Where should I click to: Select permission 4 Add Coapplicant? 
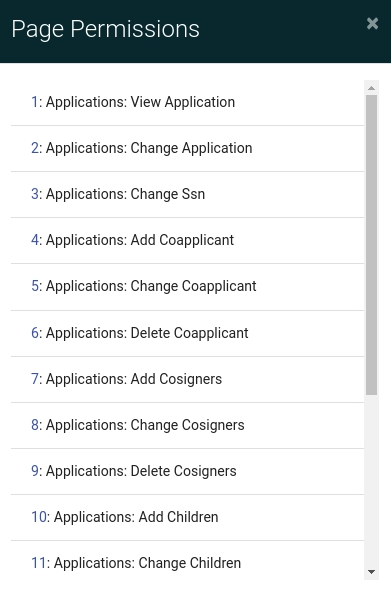click(187, 240)
